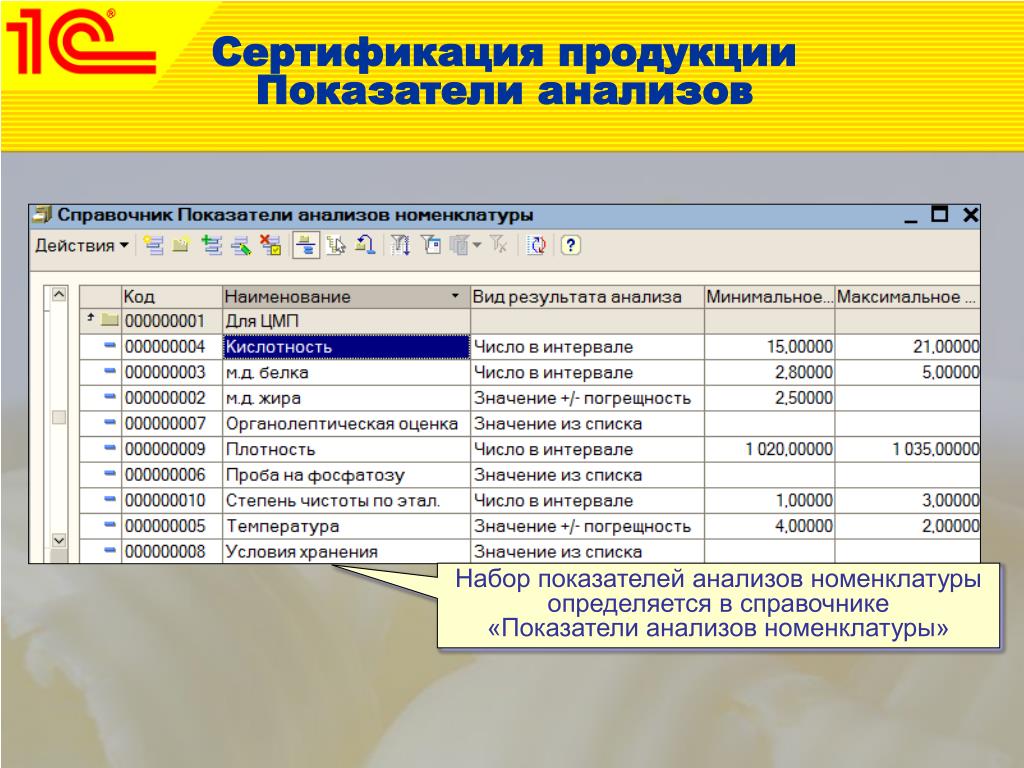Click the vertical scrollbar thumb
The image size is (1024, 768).
(x=59, y=417)
